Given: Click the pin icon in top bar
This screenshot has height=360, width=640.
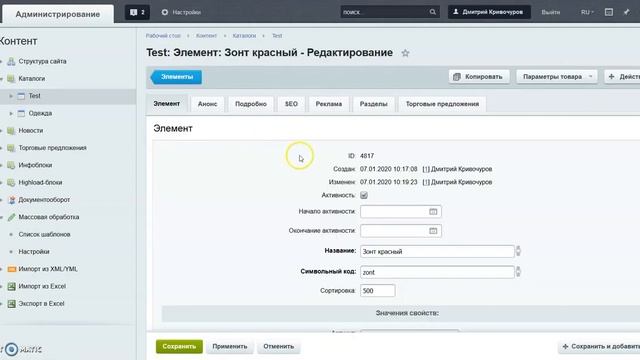Looking at the screenshot, I should point(627,12).
